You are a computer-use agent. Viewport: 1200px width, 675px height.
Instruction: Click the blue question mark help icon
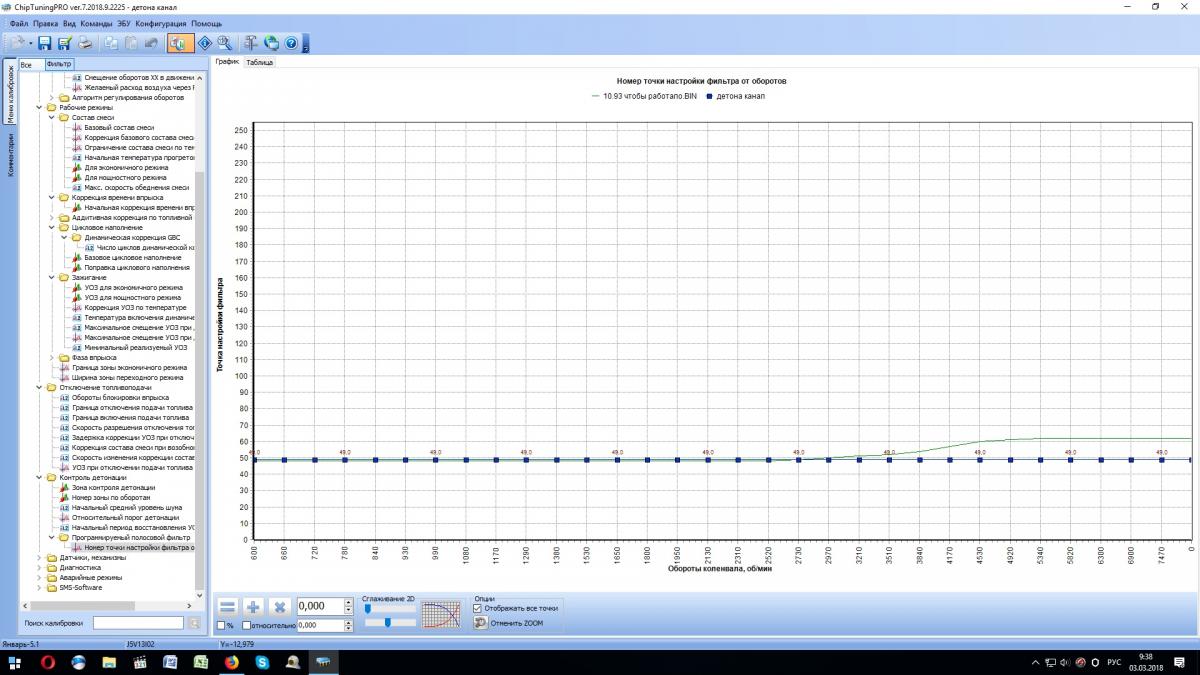[x=291, y=43]
